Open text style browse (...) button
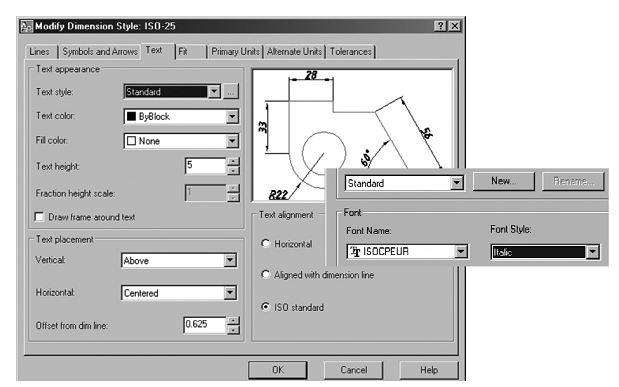The image size is (619, 387). click(231, 92)
